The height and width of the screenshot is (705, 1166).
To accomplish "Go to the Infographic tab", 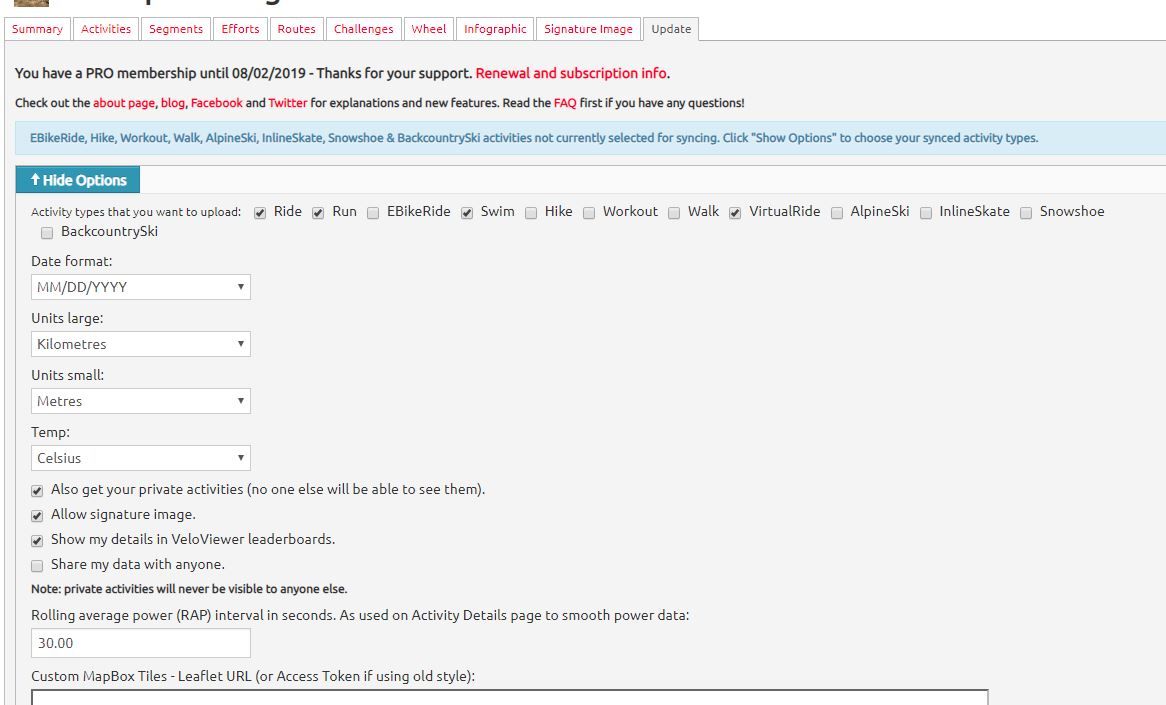I will [x=495, y=29].
